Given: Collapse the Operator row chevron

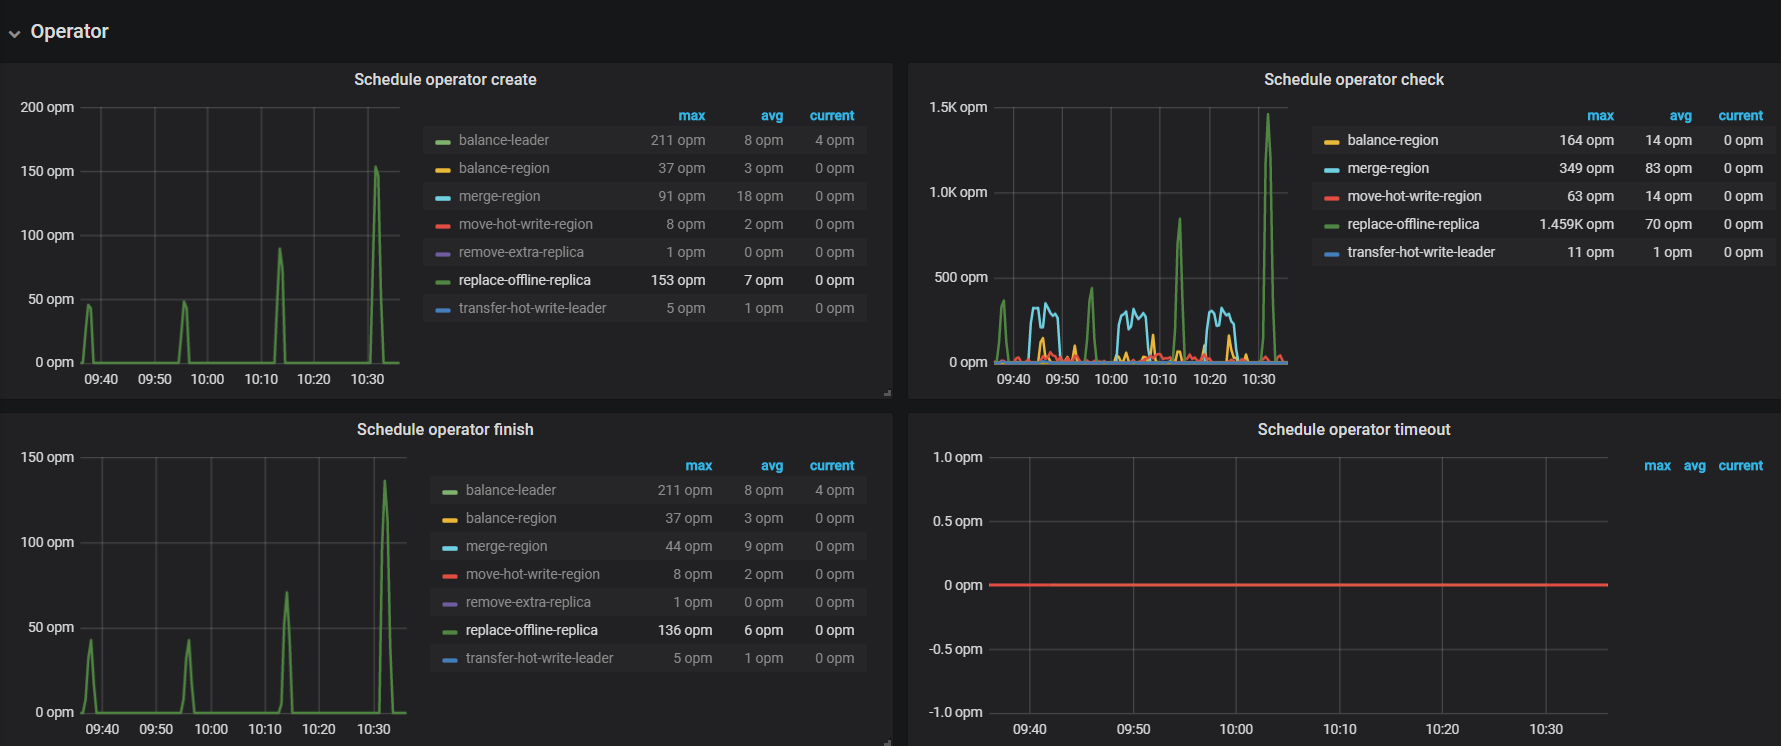Looking at the screenshot, I should click(x=15, y=33).
